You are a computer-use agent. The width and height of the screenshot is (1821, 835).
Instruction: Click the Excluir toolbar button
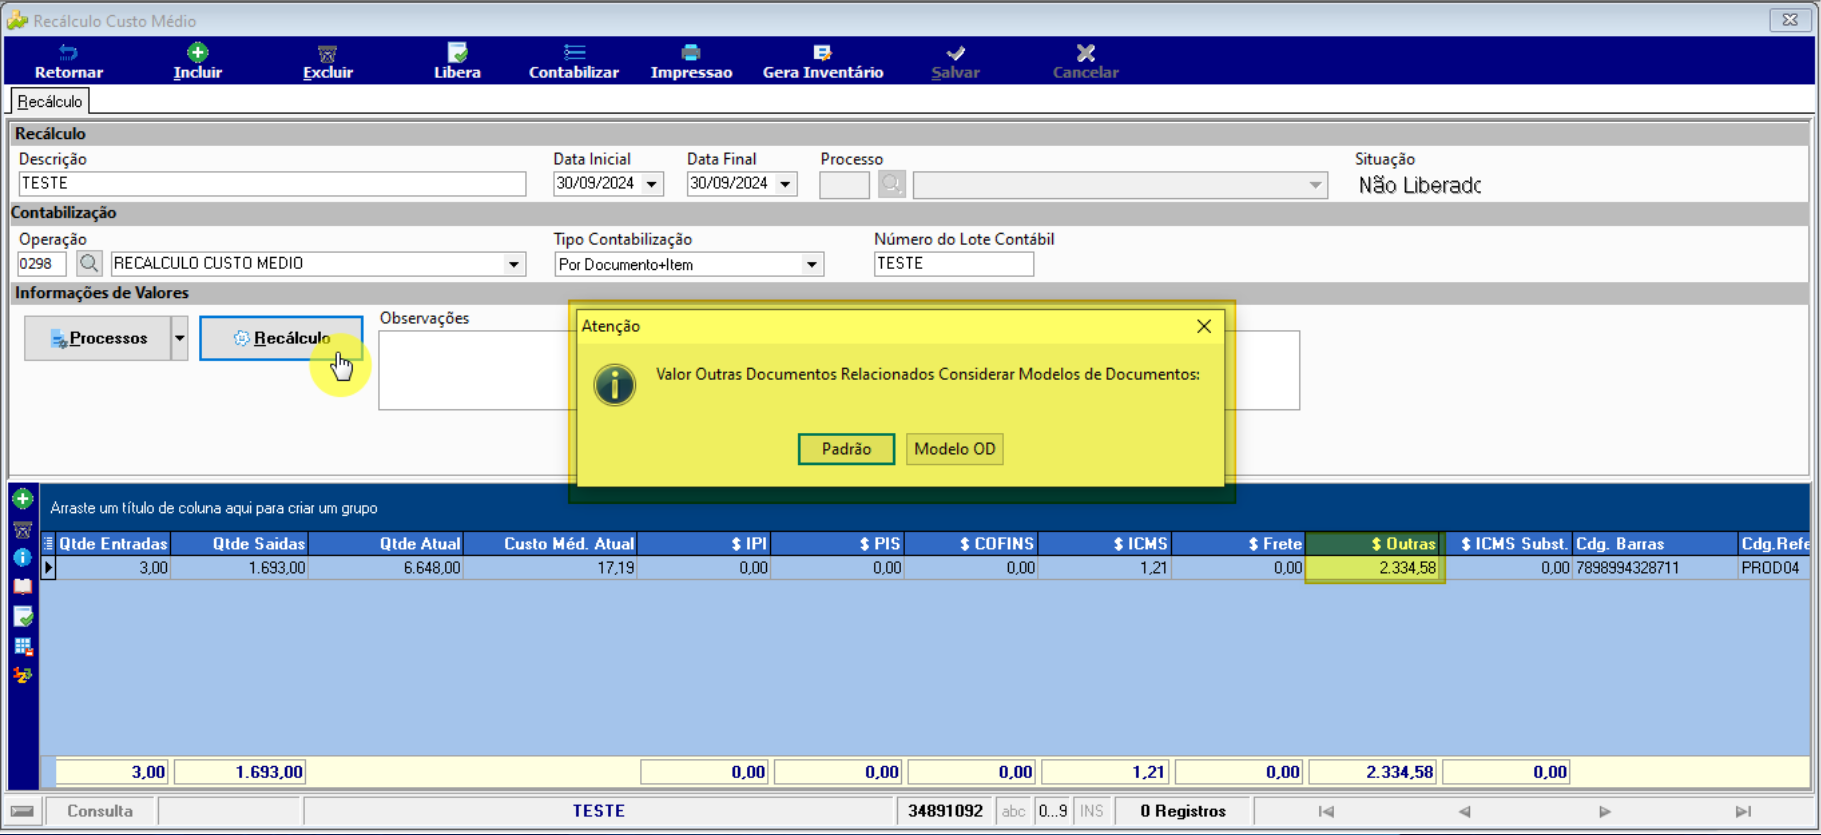click(327, 61)
